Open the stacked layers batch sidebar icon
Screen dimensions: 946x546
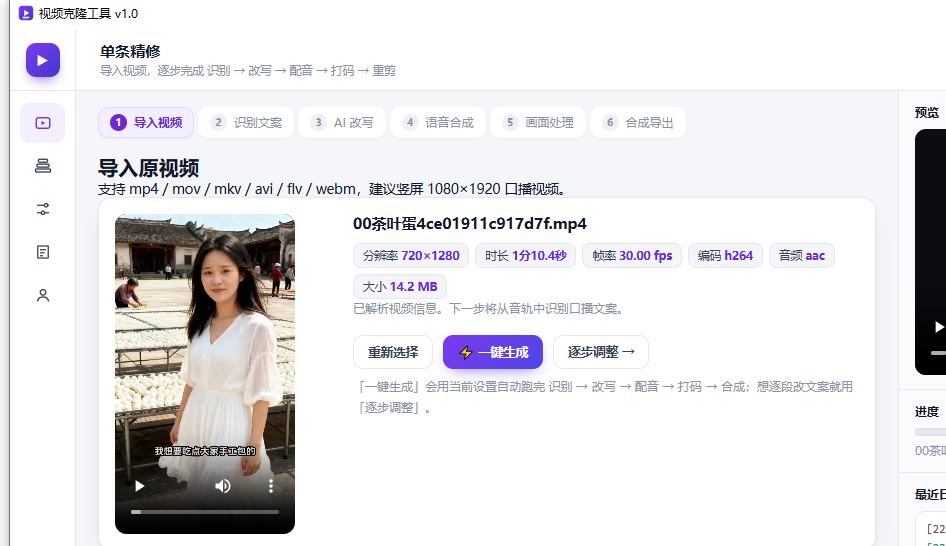[x=43, y=166]
